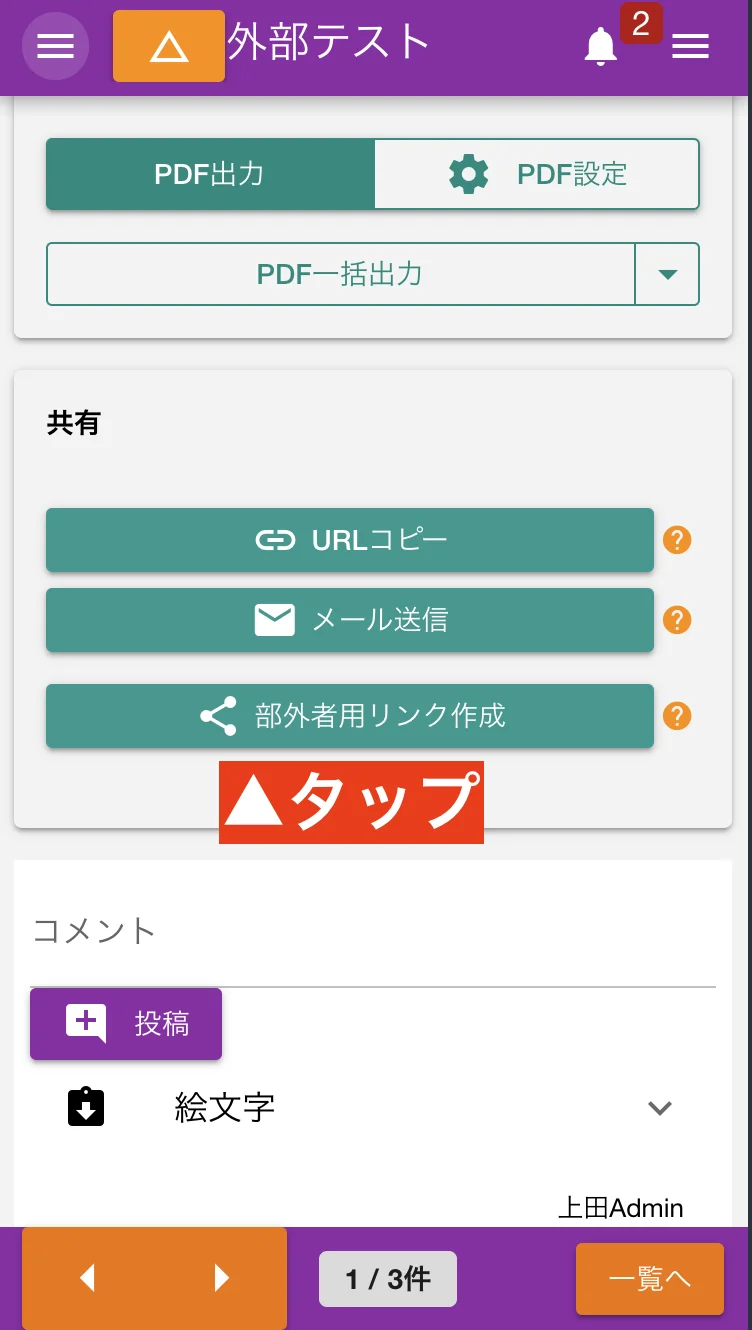The height and width of the screenshot is (1330, 752).
Task: Click the gear icon on PDF設定
Action: pyautogui.click(x=467, y=173)
